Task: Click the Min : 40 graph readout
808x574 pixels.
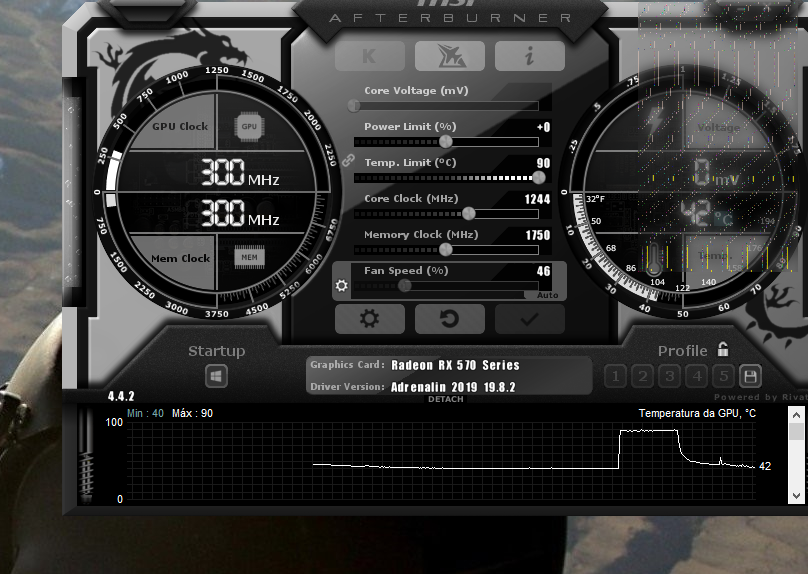Action: 145,413
